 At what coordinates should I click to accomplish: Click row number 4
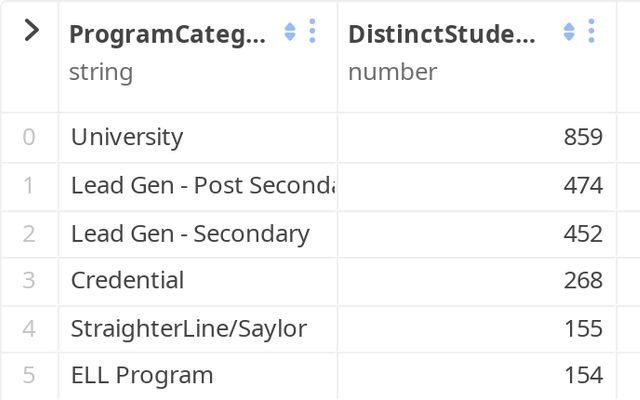tap(28, 328)
